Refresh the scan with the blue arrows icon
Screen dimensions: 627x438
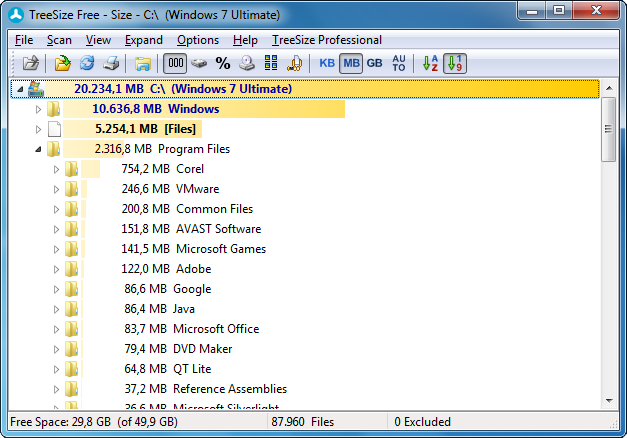[x=87, y=63]
